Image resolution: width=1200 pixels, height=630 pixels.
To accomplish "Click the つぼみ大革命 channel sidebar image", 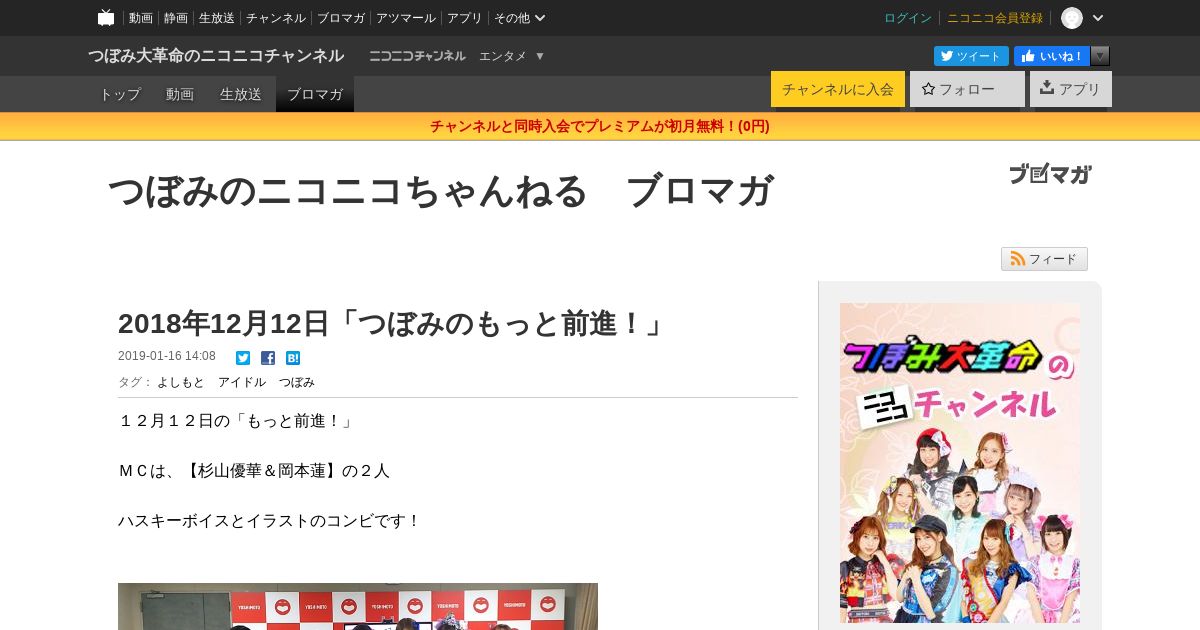I will pos(960,463).
